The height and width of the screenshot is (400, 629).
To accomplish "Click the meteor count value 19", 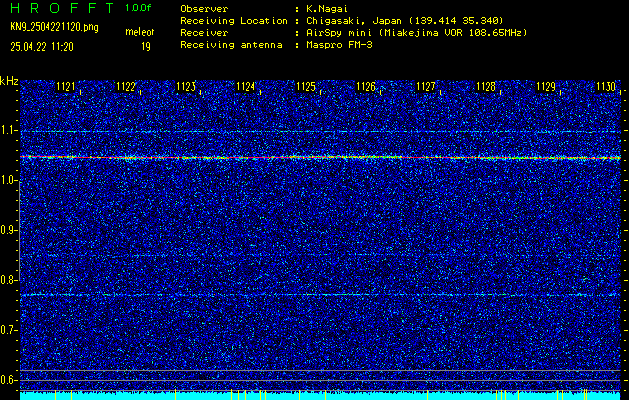I will pyautogui.click(x=146, y=47).
